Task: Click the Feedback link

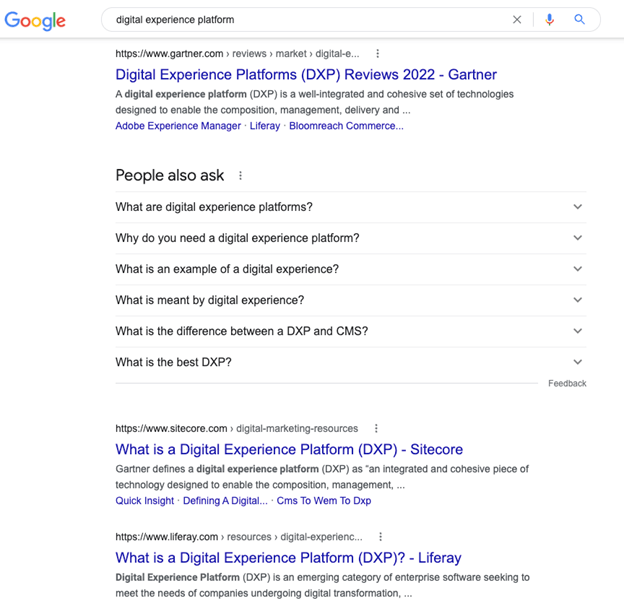Action: coord(567,384)
